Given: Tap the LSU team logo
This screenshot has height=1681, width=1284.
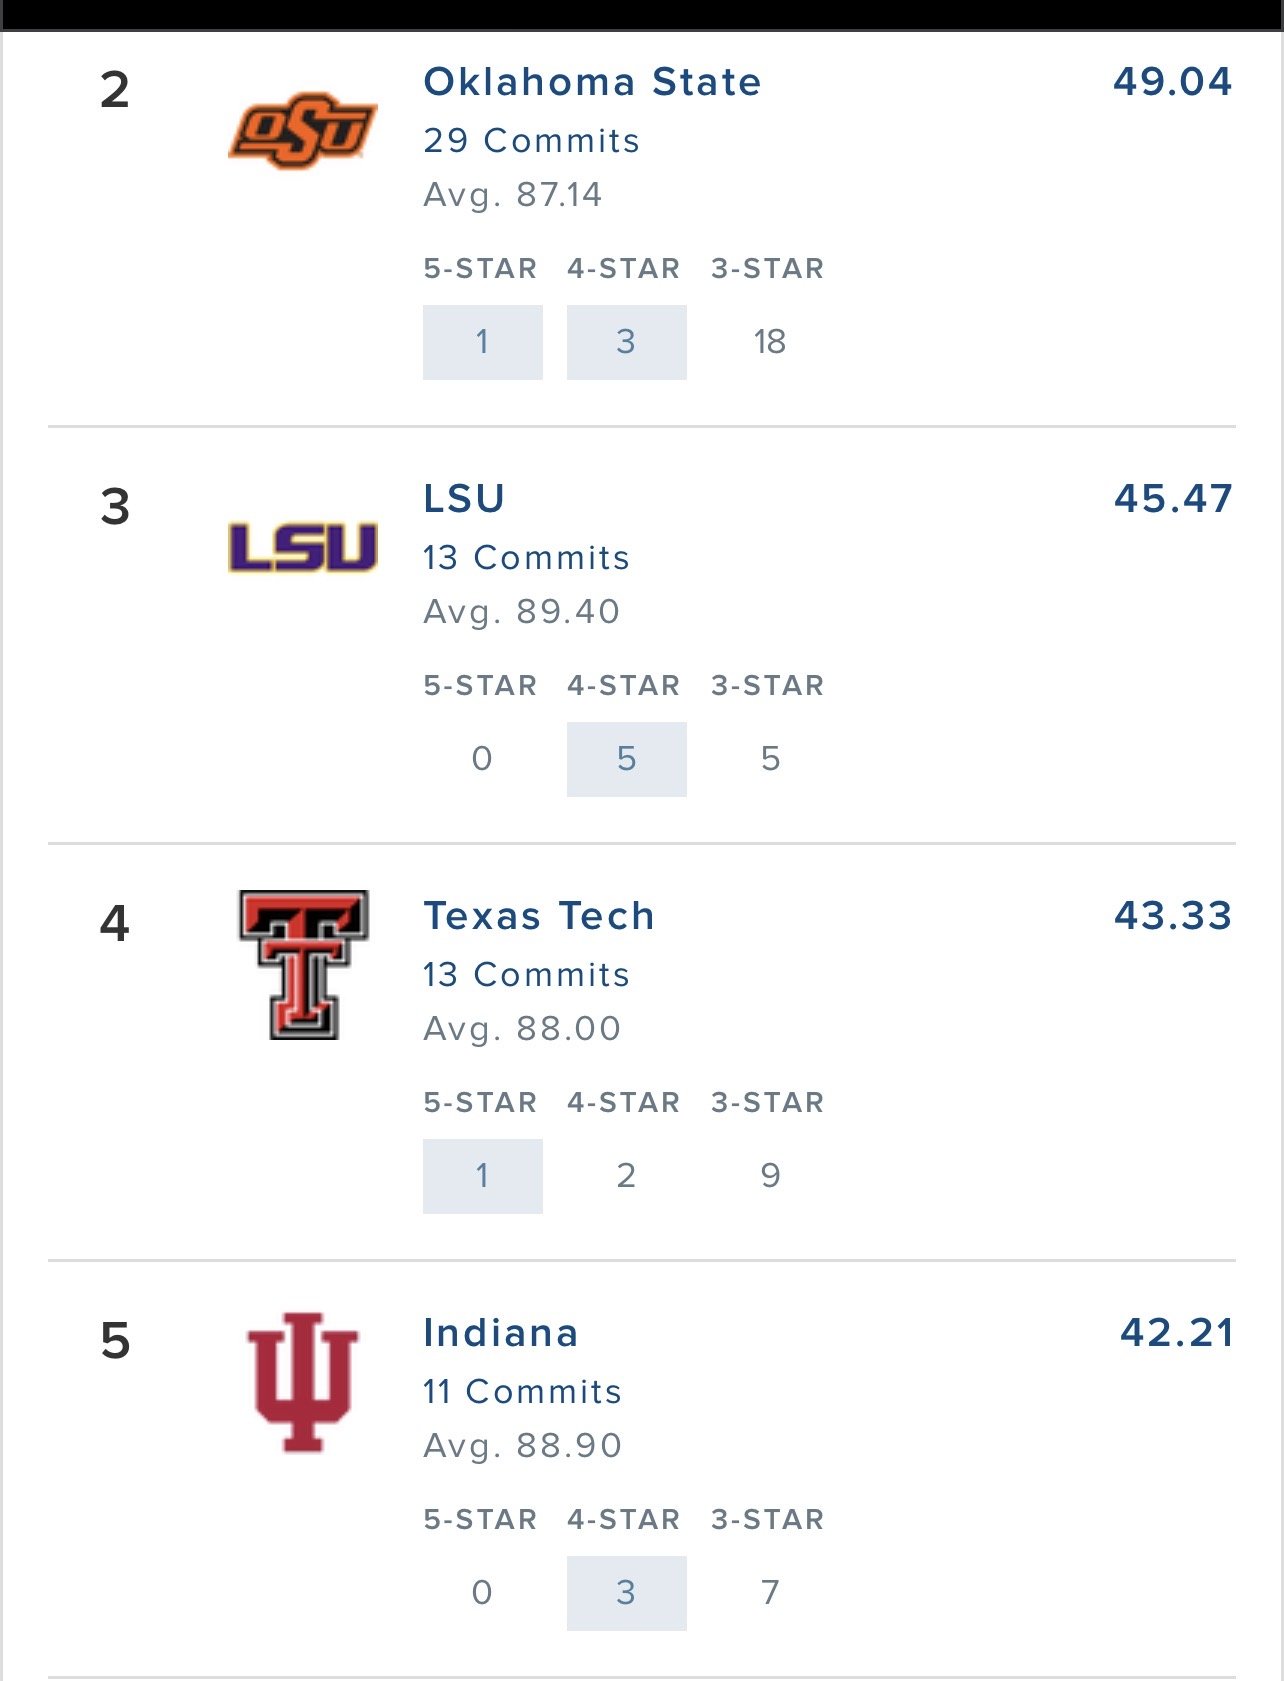Looking at the screenshot, I should tap(303, 547).
